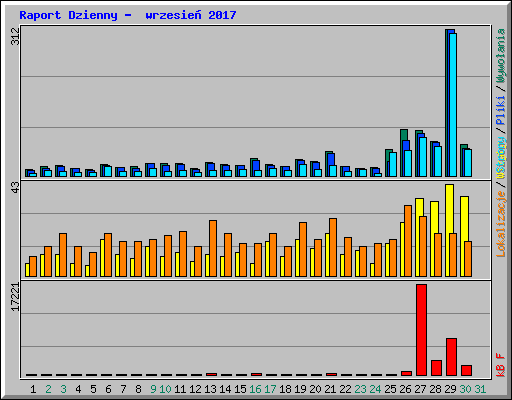
Task: Click the day 31 label on the x-axis
Action: tap(480, 389)
